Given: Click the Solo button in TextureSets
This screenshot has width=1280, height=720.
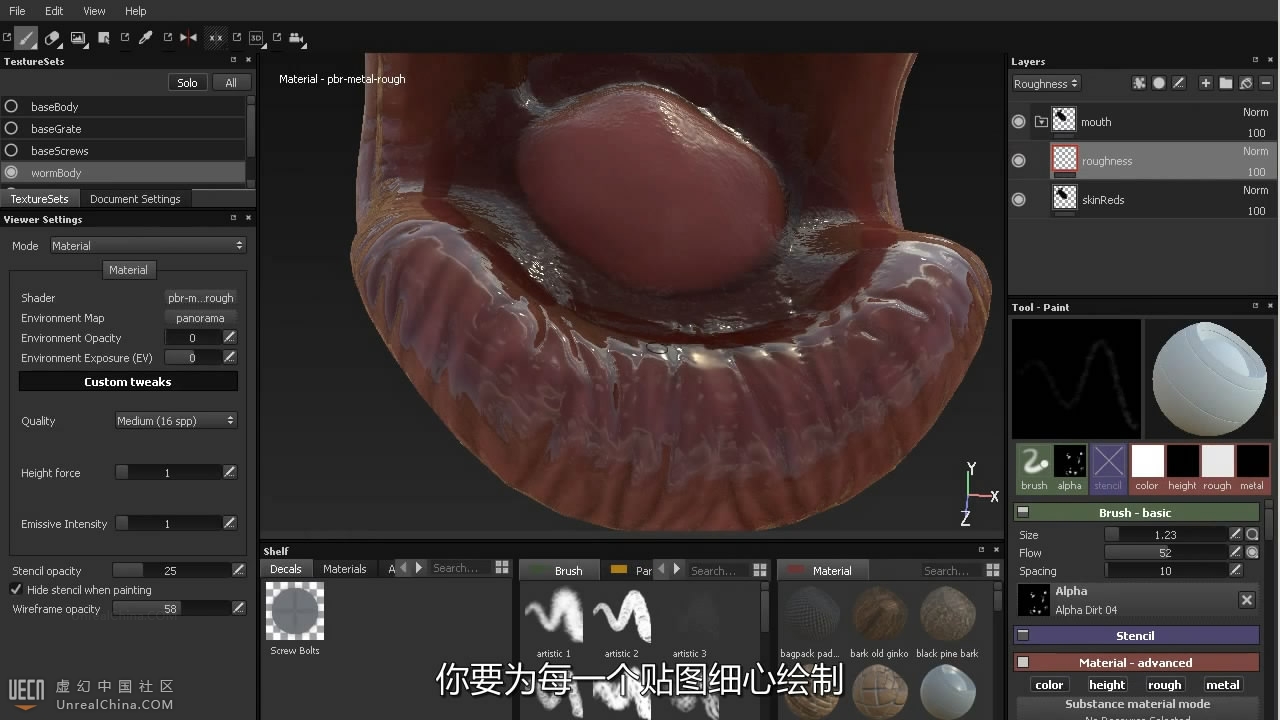Looking at the screenshot, I should 188,83.
